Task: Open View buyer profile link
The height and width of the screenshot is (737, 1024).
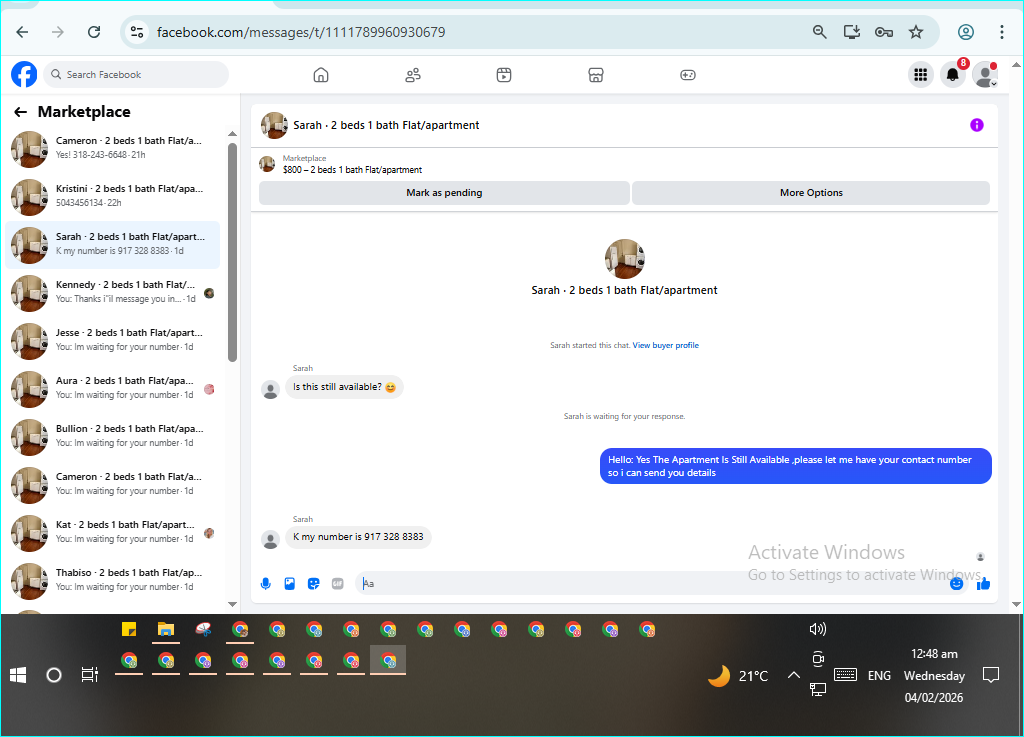Action: point(665,345)
